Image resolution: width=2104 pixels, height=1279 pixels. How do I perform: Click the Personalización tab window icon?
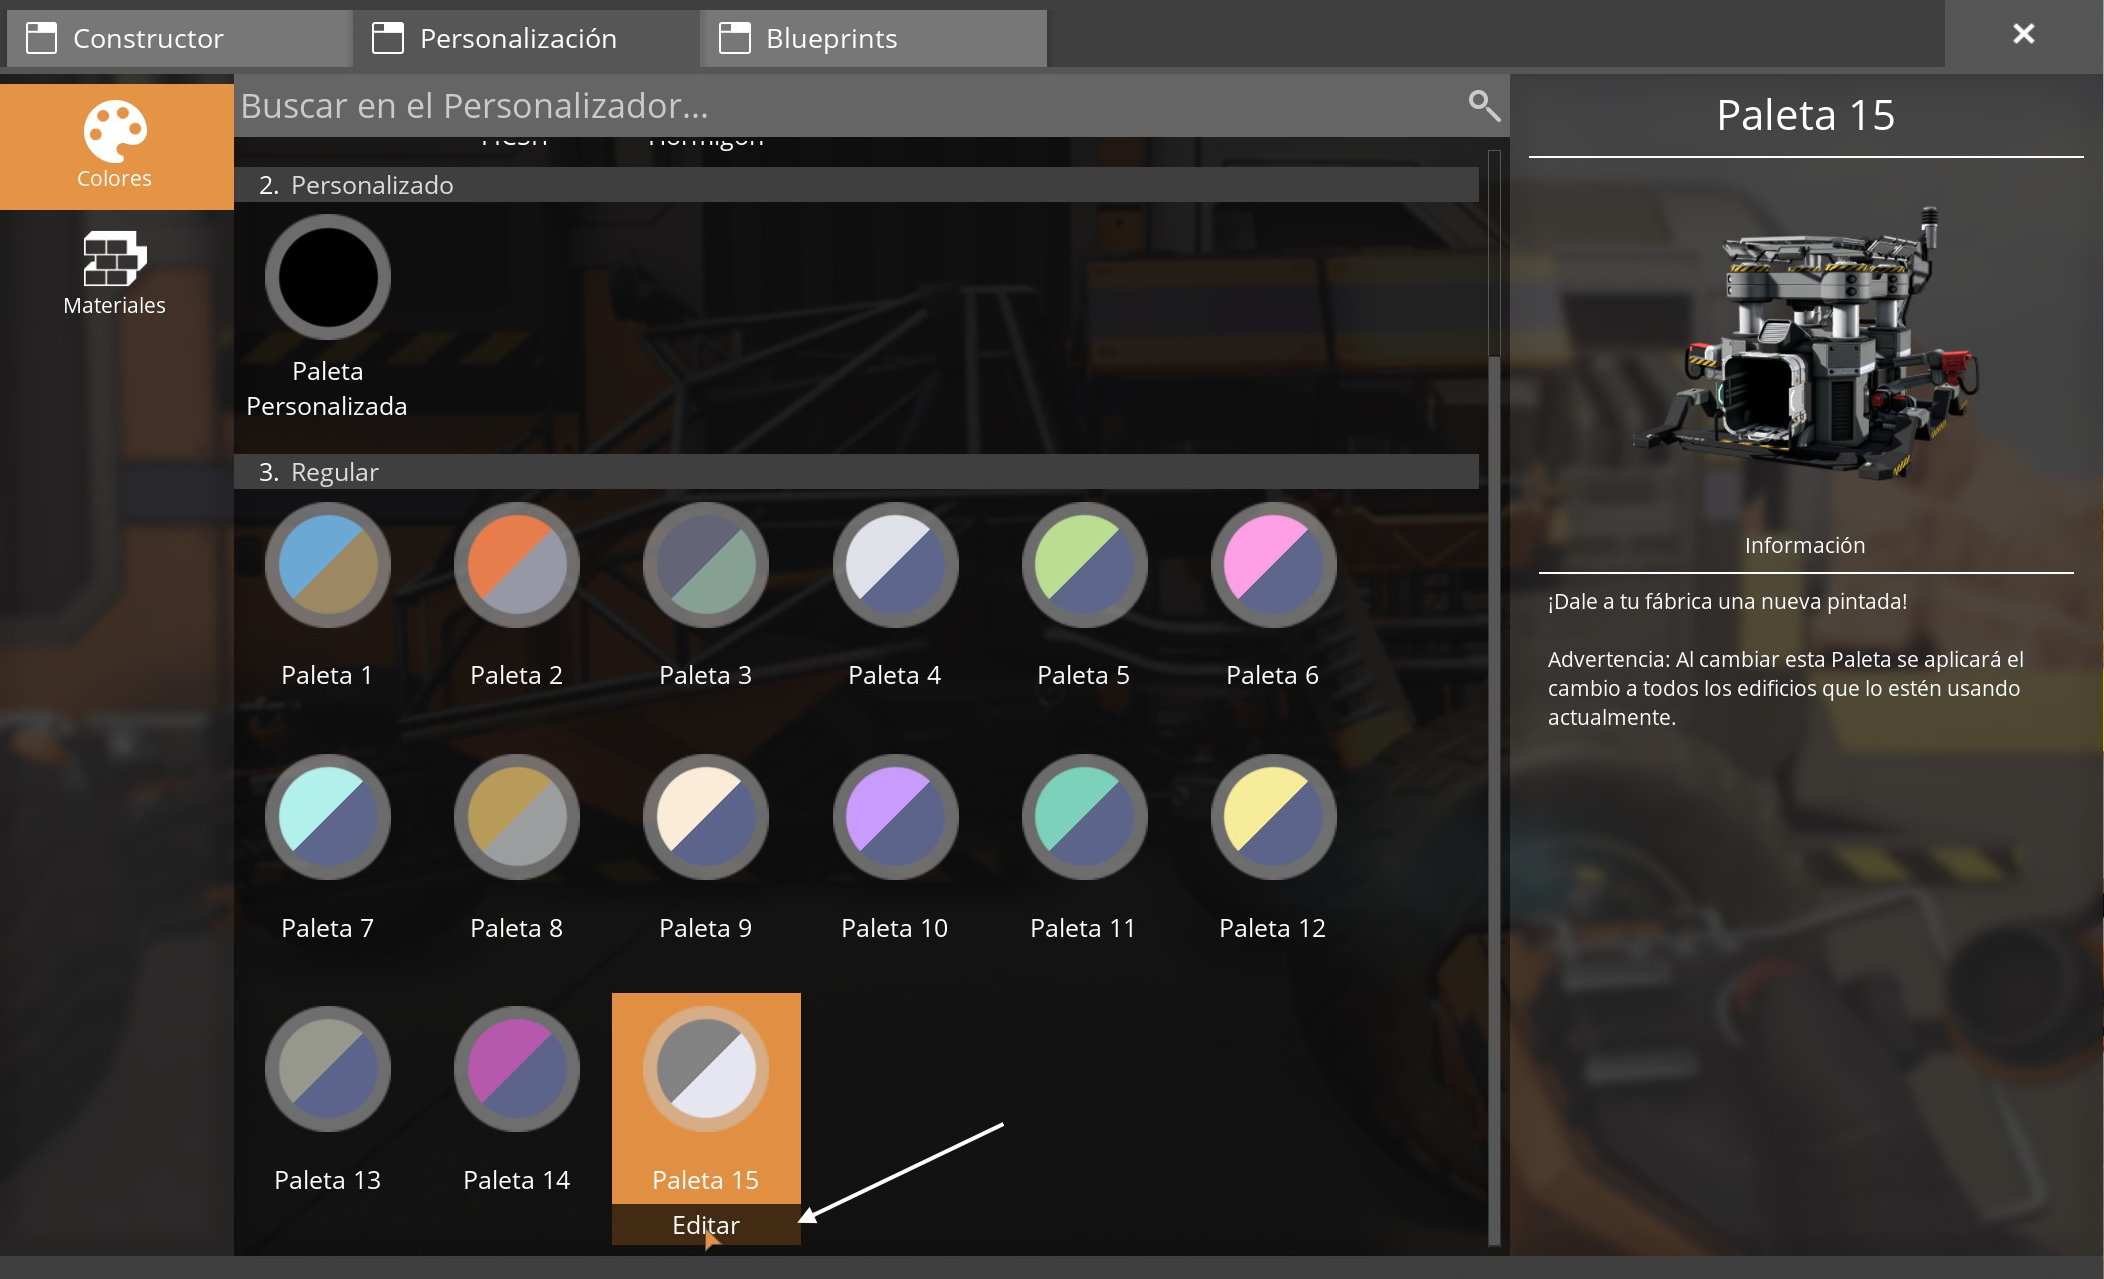coord(387,38)
